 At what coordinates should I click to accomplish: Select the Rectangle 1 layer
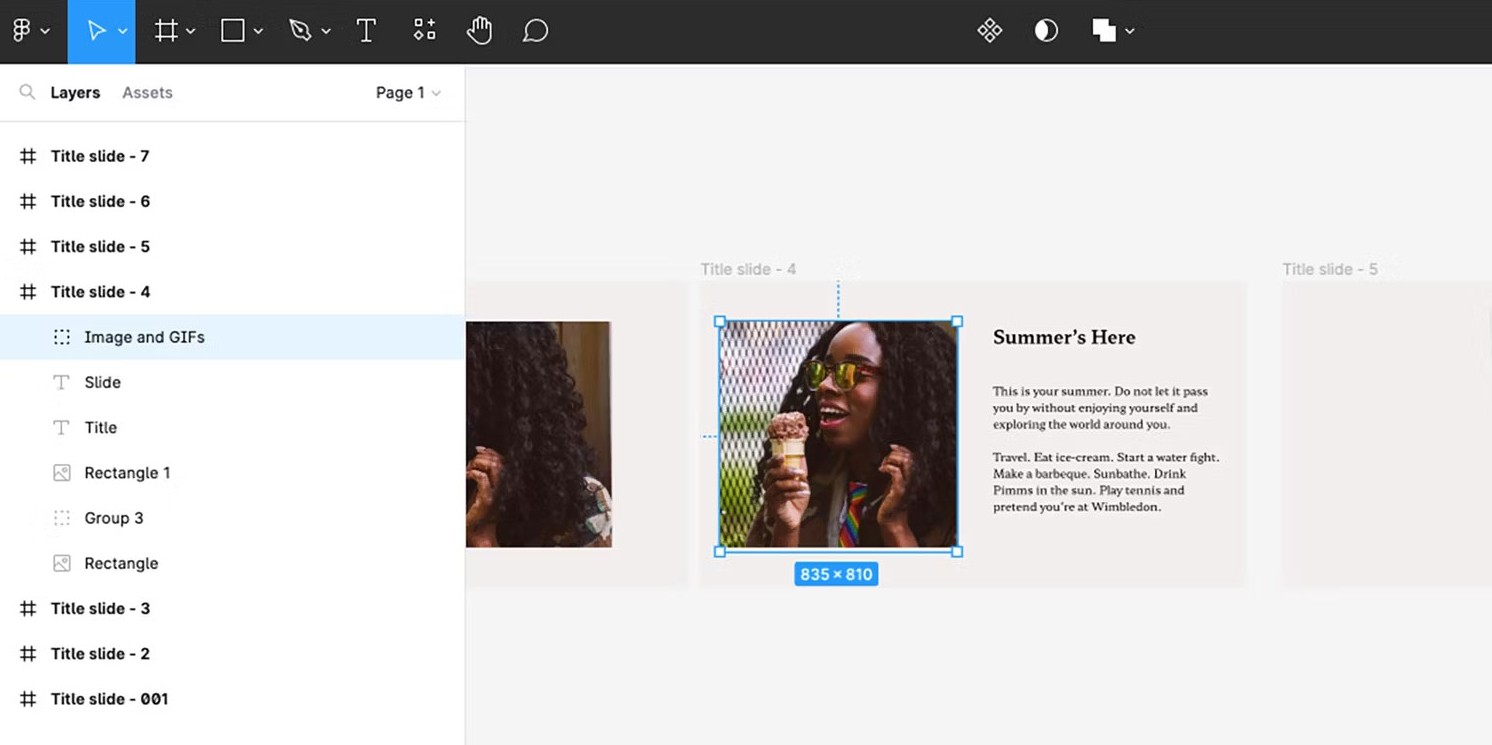click(127, 472)
